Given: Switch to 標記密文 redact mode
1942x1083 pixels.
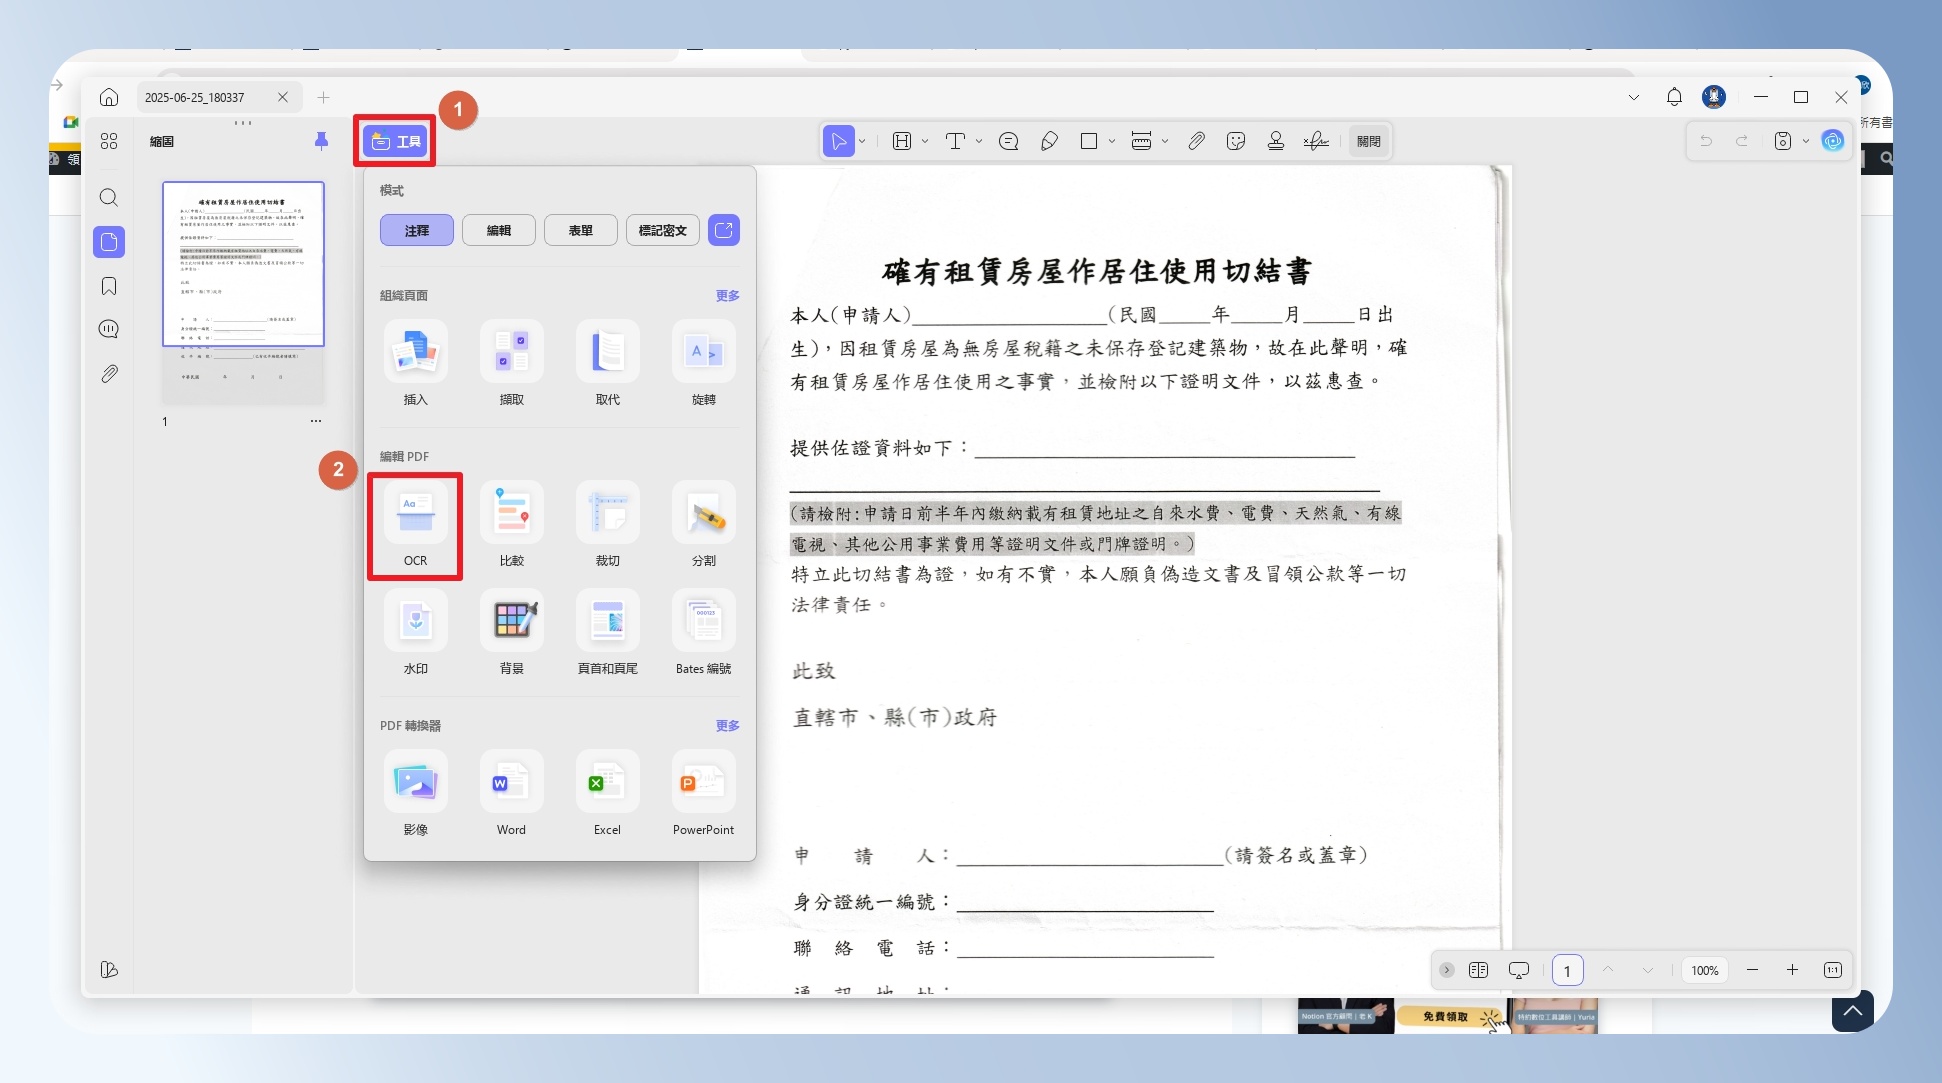Looking at the screenshot, I should point(663,230).
